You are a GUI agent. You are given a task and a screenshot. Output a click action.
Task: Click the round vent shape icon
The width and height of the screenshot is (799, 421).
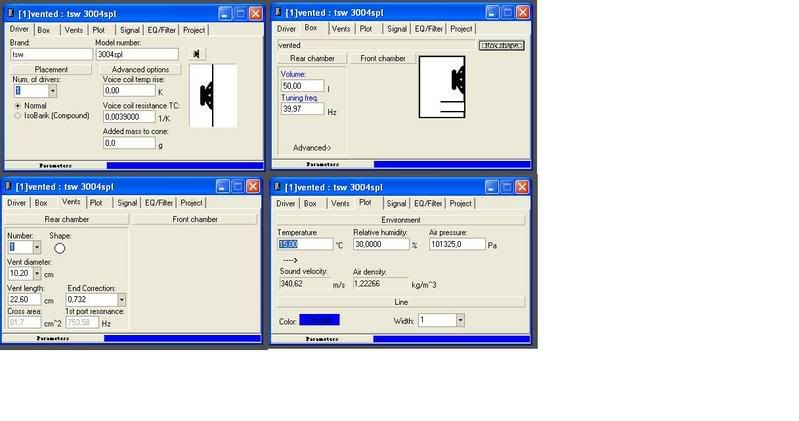(x=59, y=248)
